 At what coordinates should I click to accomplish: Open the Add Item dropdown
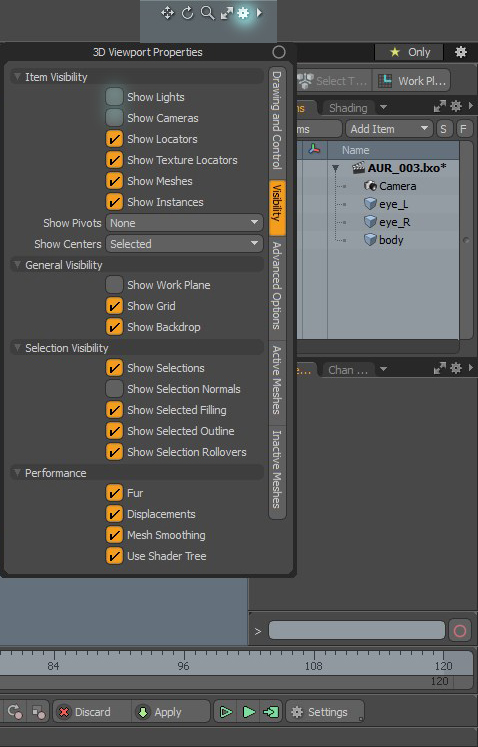click(x=389, y=129)
